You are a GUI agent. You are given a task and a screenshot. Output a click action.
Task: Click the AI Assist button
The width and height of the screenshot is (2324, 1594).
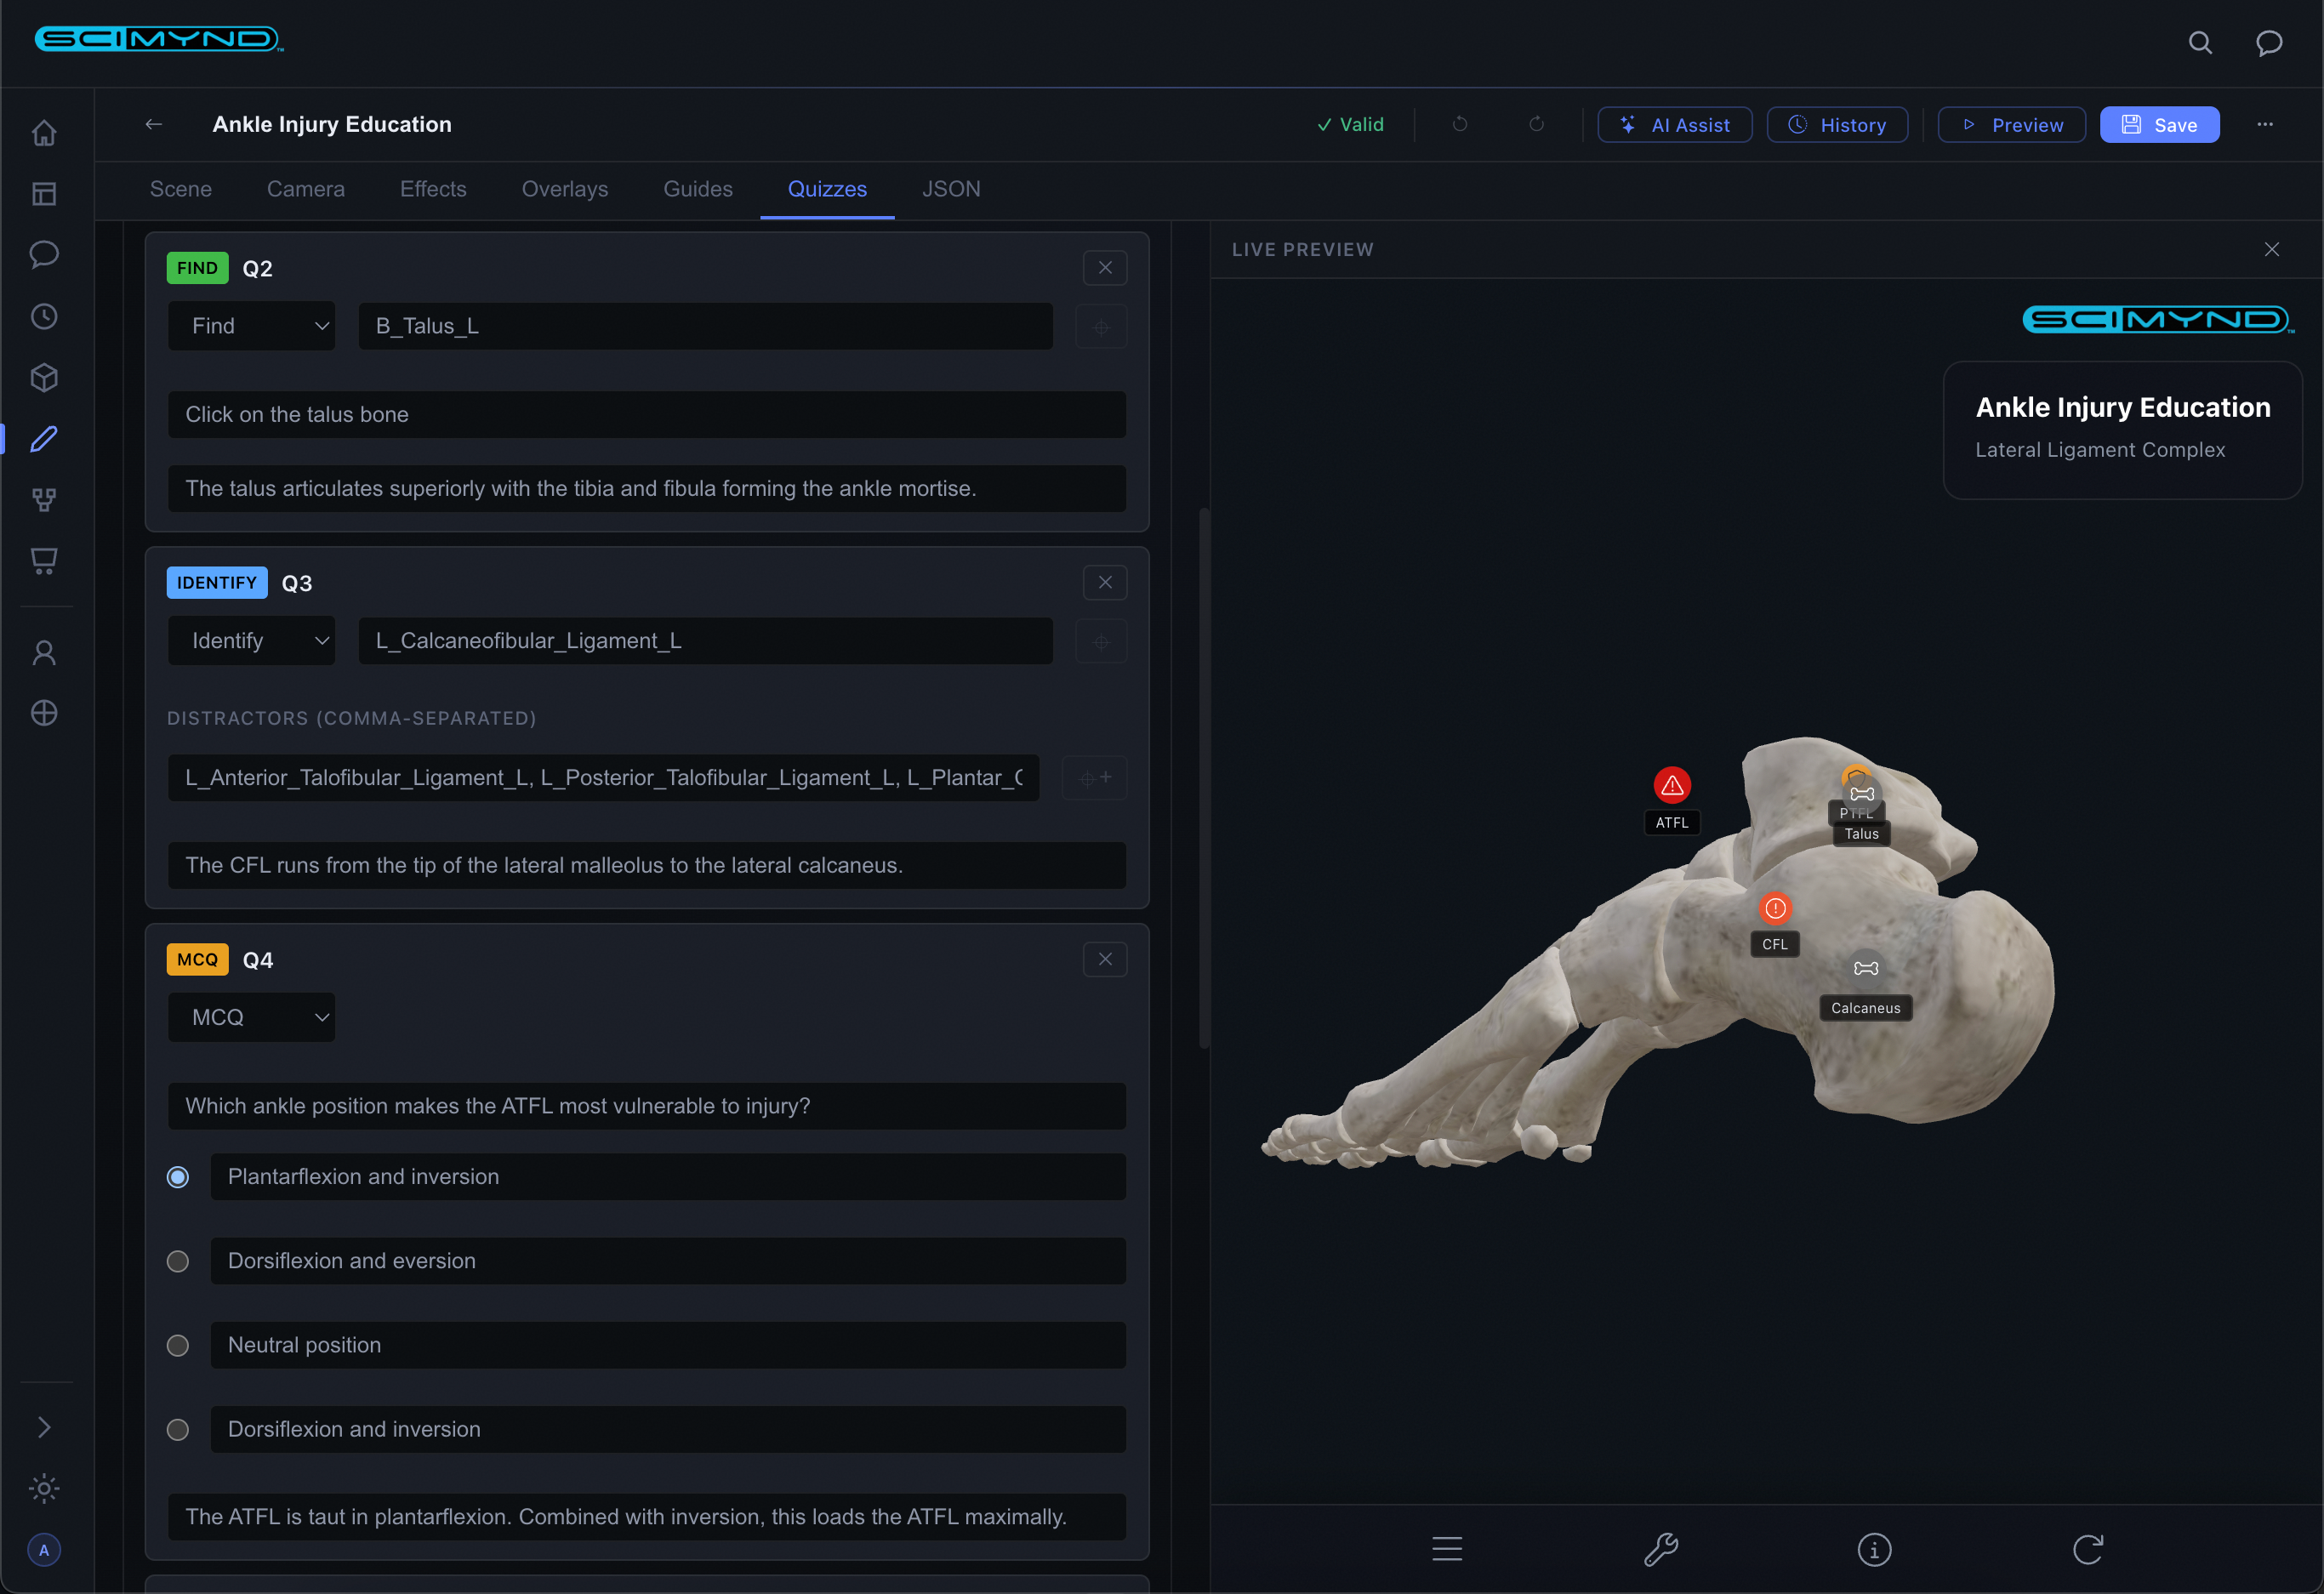pyautogui.click(x=1674, y=124)
